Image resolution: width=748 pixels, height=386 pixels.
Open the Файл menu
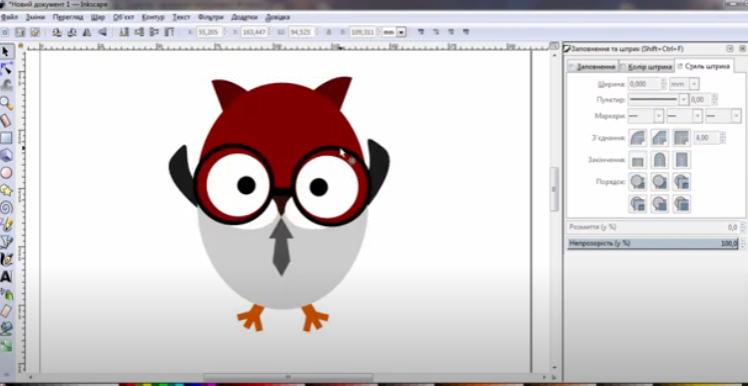[x=10, y=17]
